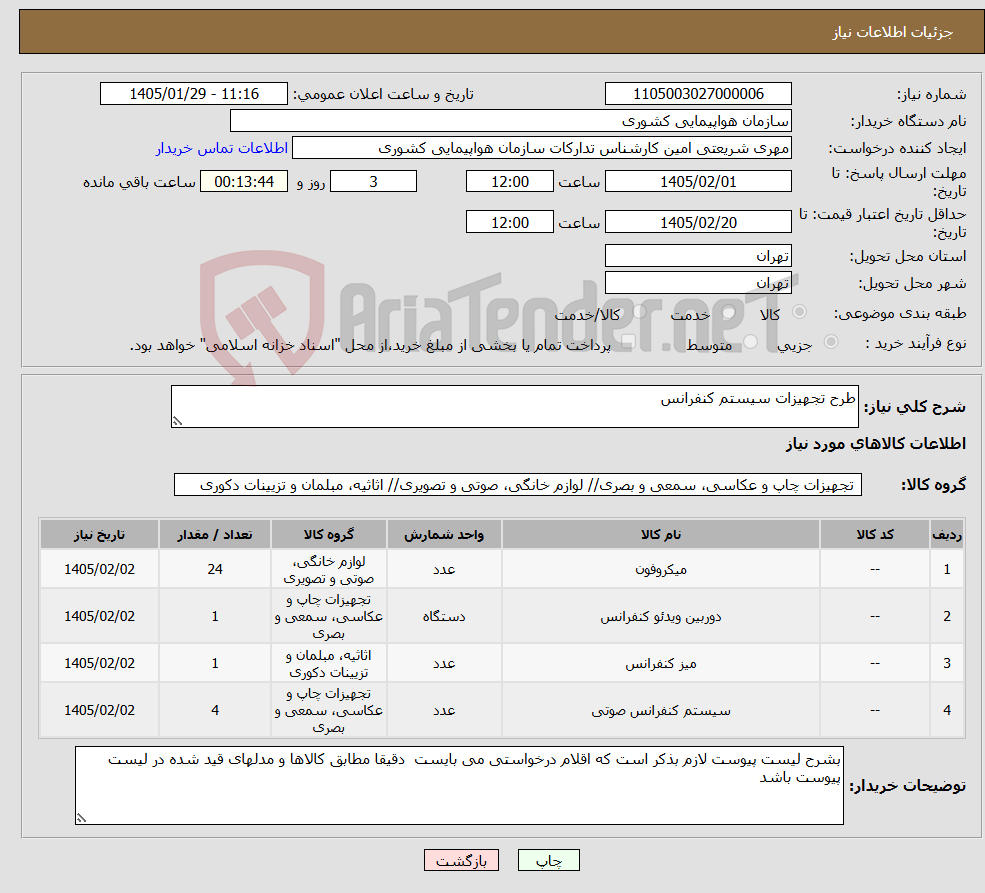
Task: Click the response deadline date 1405/02/01
Action: coord(698,181)
